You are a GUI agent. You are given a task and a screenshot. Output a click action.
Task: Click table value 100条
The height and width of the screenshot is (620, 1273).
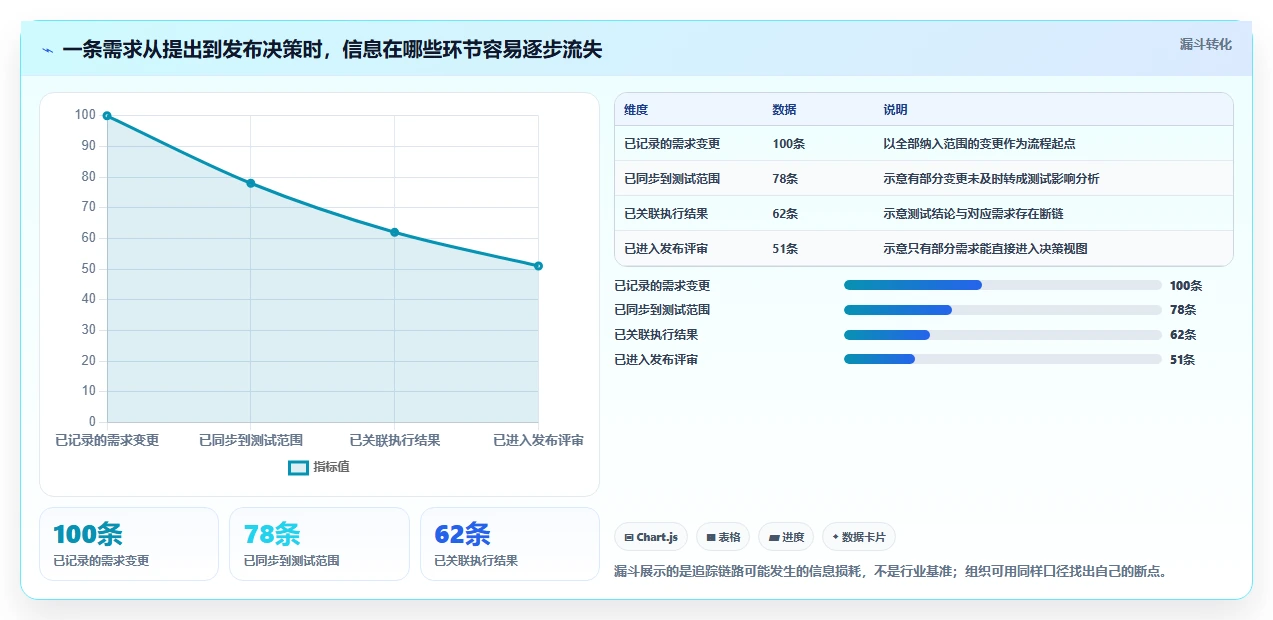tap(788, 144)
